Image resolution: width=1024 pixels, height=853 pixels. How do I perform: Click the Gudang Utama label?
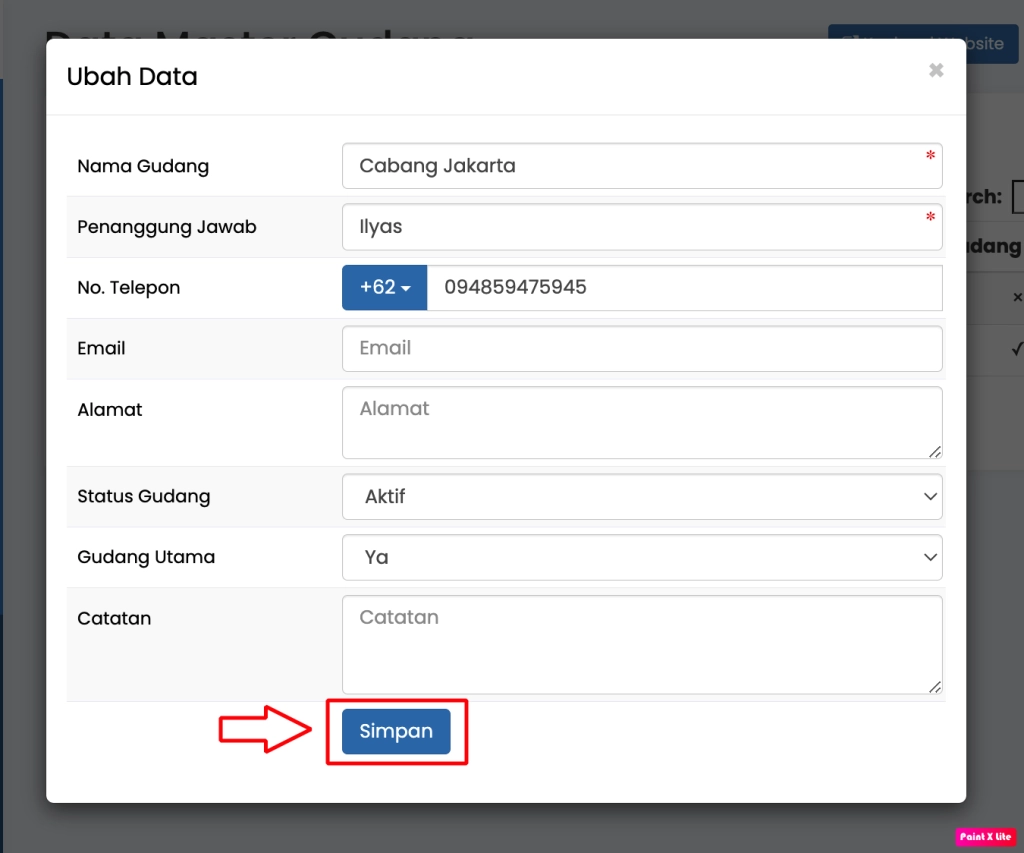(146, 557)
